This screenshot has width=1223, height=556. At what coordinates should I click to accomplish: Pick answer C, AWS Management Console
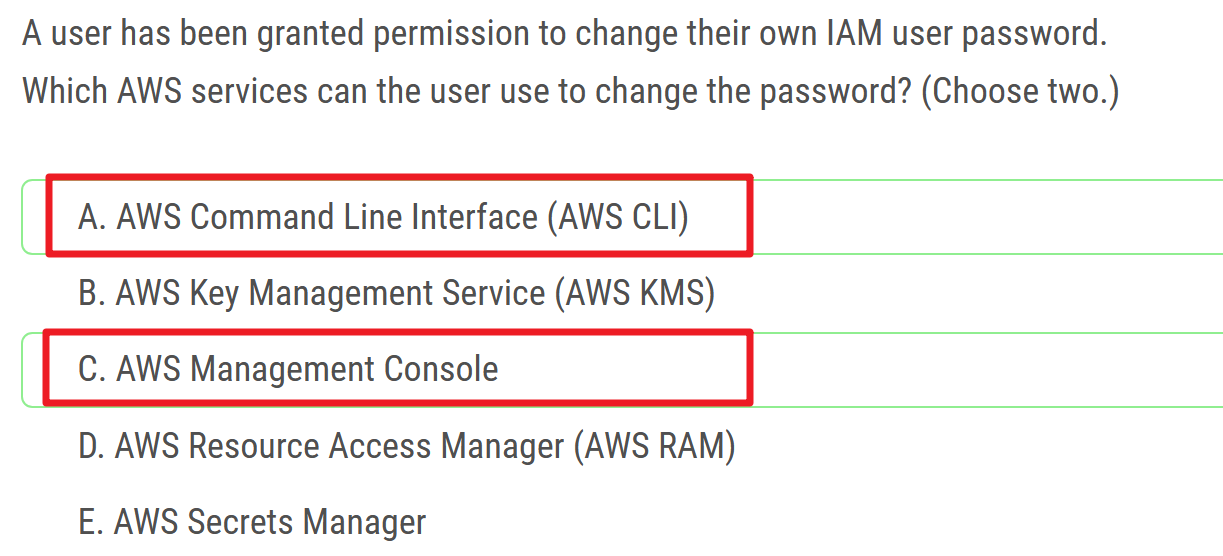coord(288,369)
